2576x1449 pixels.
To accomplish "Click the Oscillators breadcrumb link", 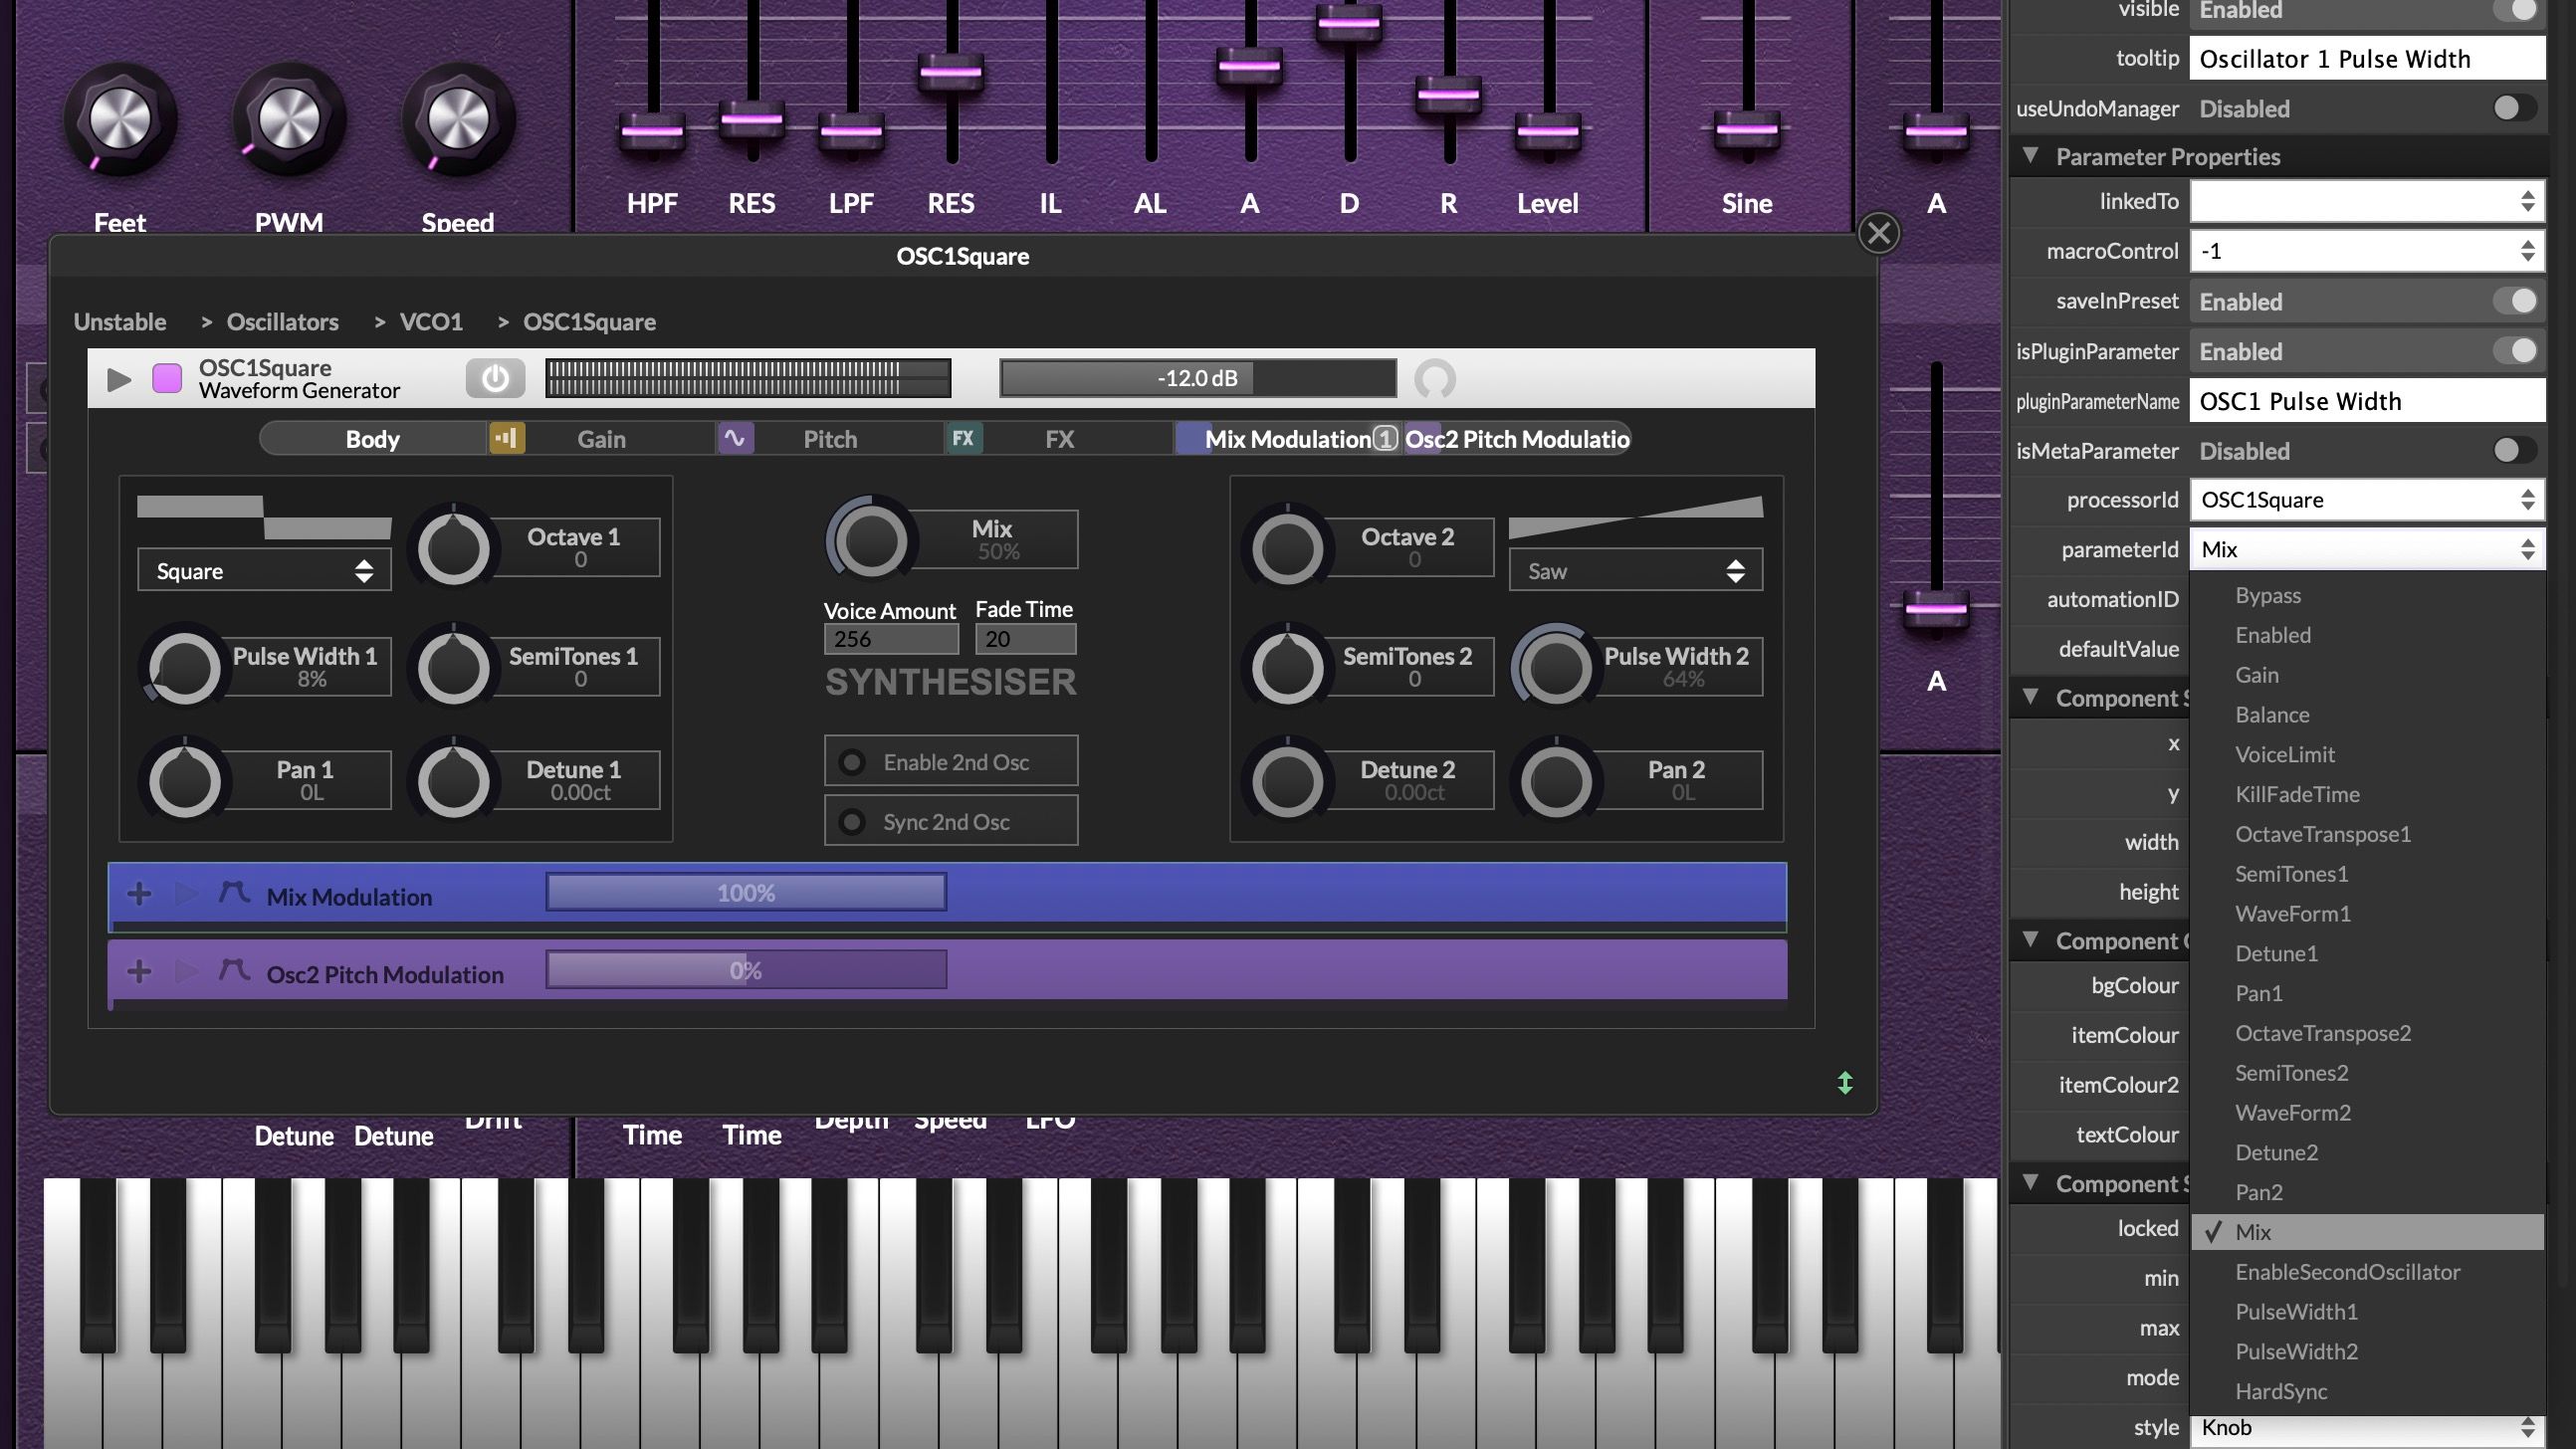I will (x=282, y=322).
